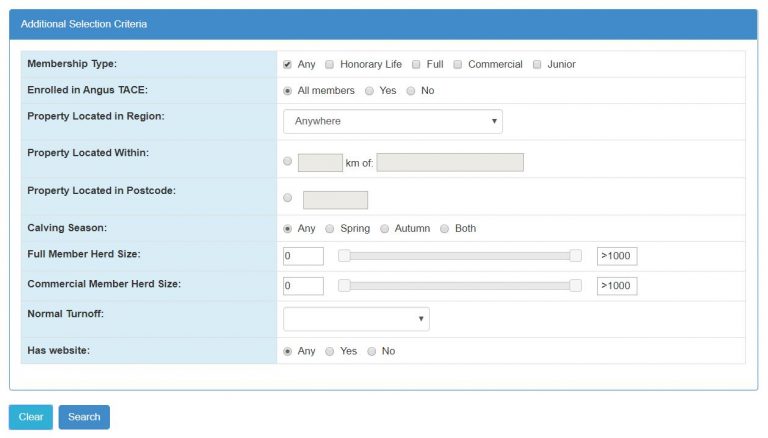Screen dimensions: 768x438
Task: Select the Property Located Within radio button
Action: [x=288, y=161]
